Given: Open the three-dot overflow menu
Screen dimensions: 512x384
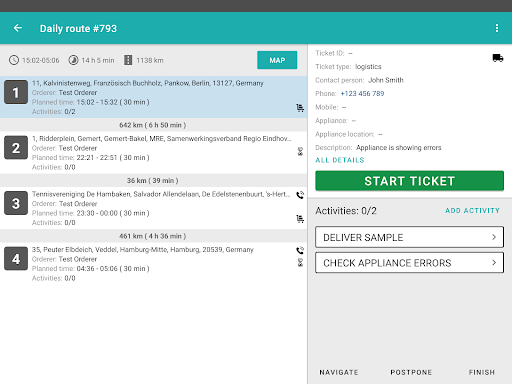Looking at the screenshot, I should point(497,28).
